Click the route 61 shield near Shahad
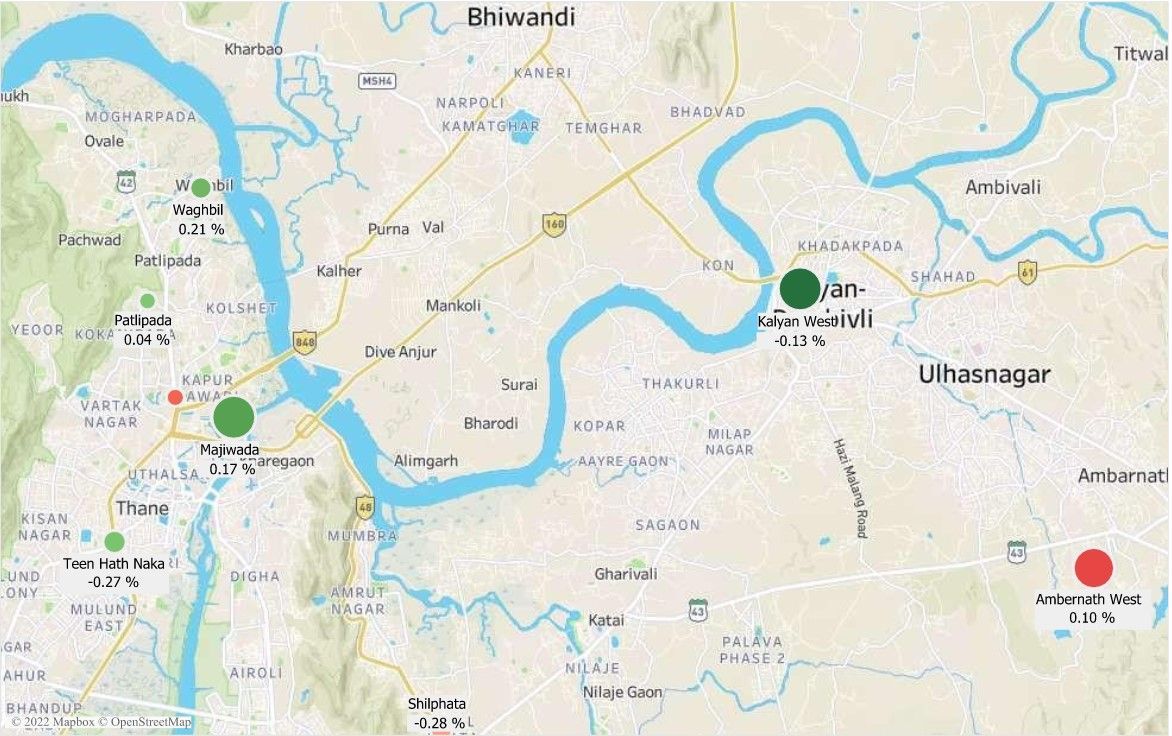The height and width of the screenshot is (736, 1172). tap(1027, 273)
